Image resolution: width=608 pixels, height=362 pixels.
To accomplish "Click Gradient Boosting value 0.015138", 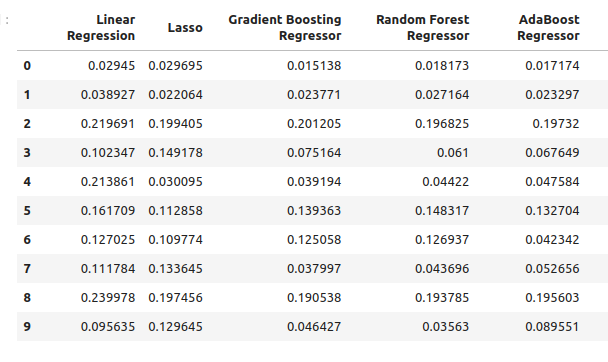I will 314,66.
